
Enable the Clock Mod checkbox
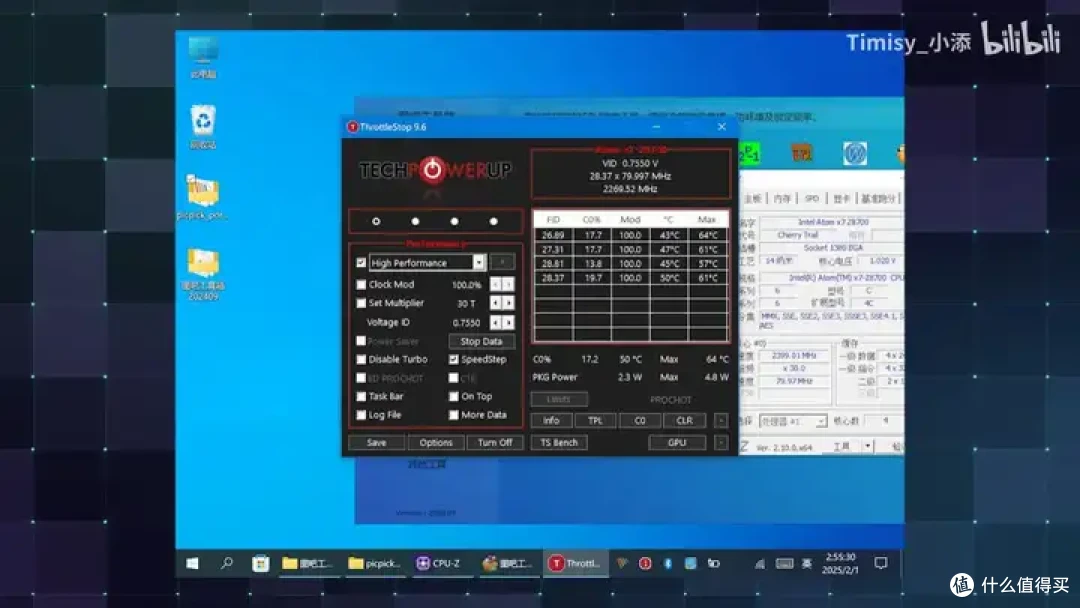pos(361,284)
